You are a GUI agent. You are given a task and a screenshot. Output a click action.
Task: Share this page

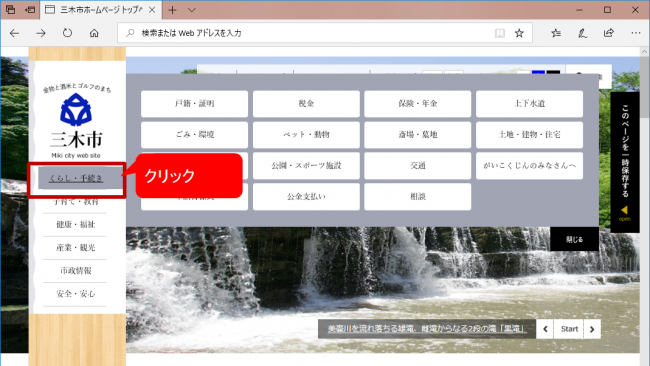(x=609, y=33)
